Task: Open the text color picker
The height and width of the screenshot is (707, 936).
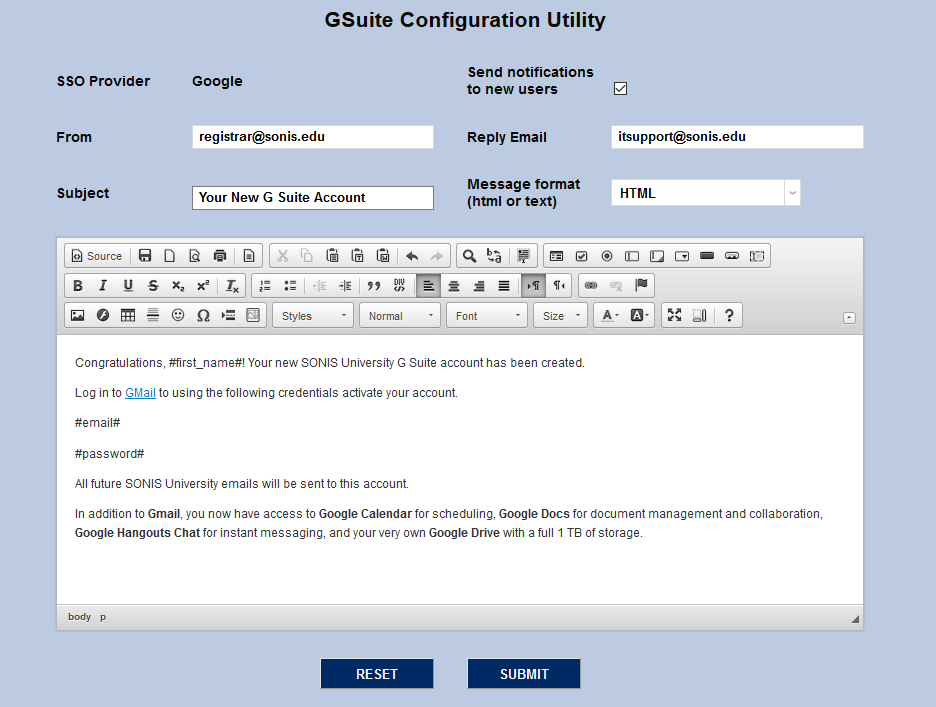Action: pyautogui.click(x=608, y=316)
